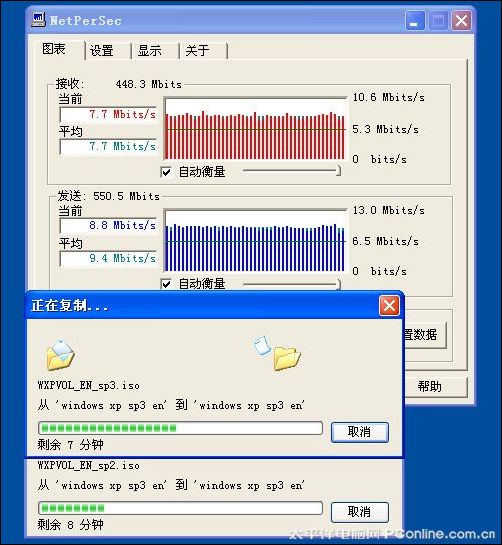This screenshot has height=545, width=502.
Task: Click the 剩余 8 分钟 remaining time text
Action: (71, 524)
